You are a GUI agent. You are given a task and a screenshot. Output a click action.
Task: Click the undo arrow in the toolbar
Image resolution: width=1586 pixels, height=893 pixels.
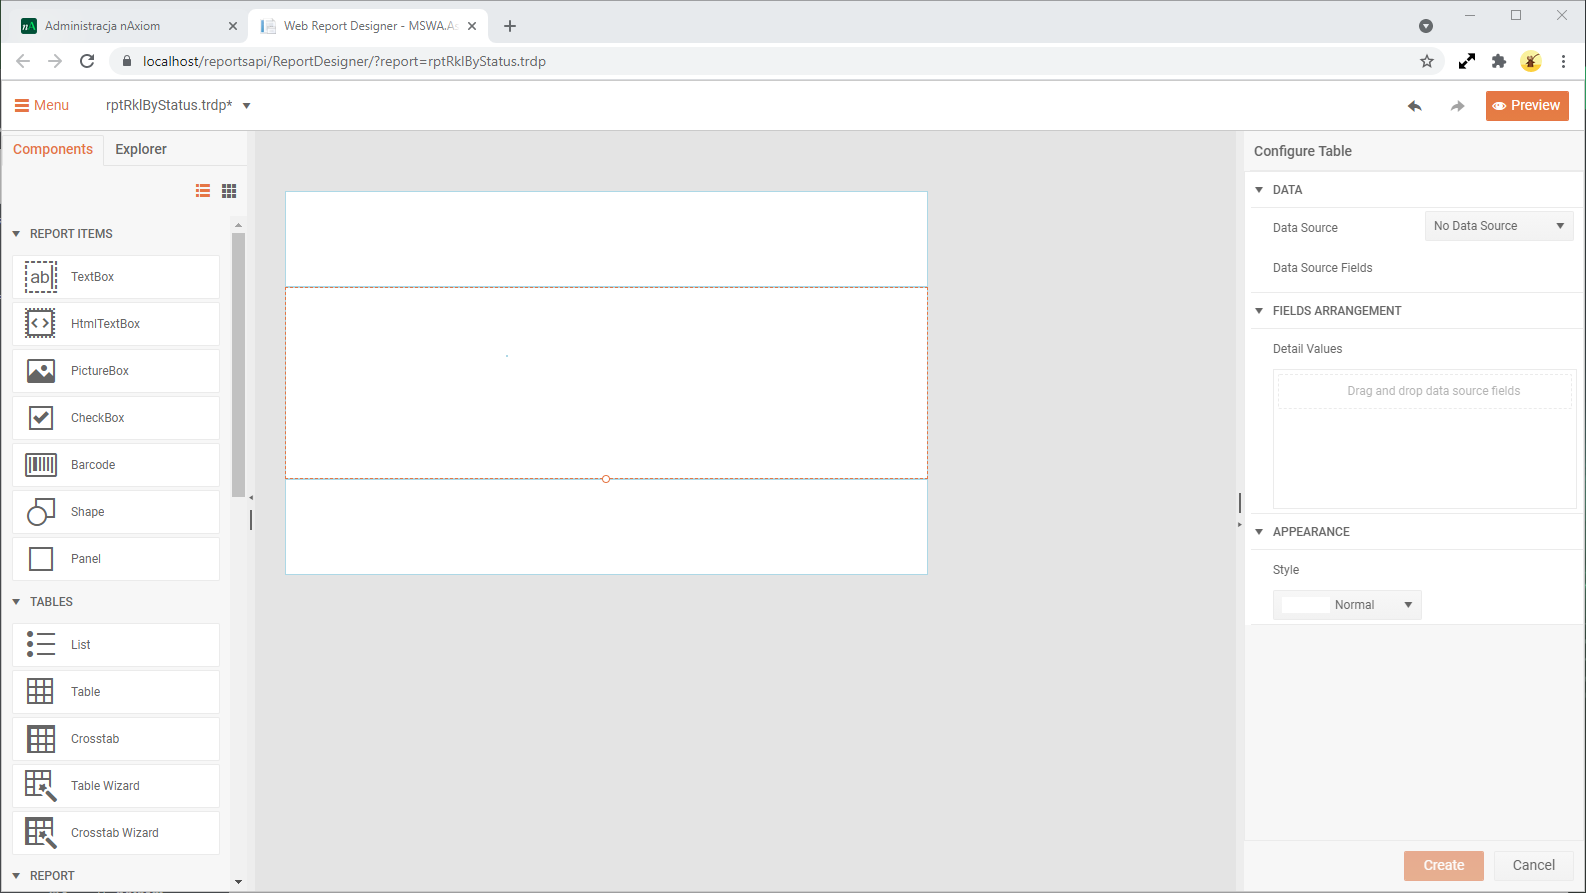[x=1414, y=106]
